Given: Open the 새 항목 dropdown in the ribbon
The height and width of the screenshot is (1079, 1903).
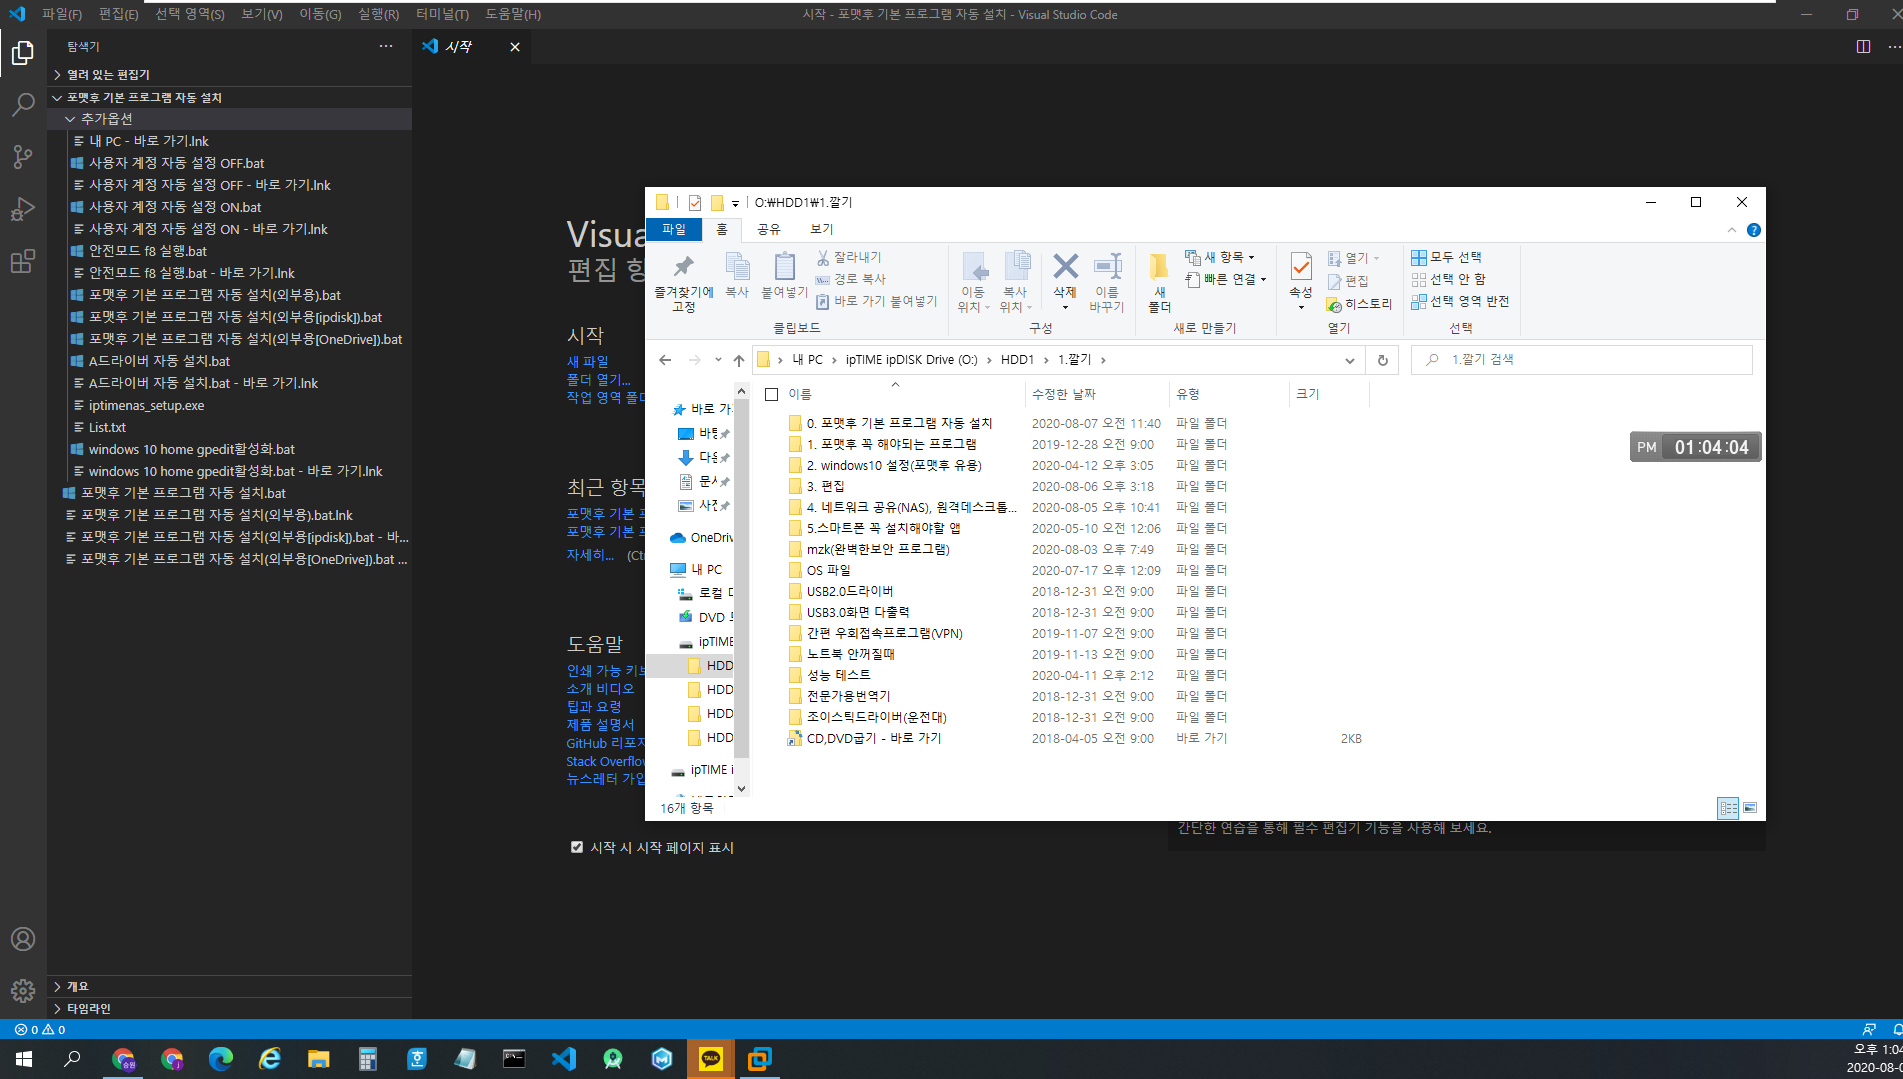Looking at the screenshot, I should tap(1220, 257).
